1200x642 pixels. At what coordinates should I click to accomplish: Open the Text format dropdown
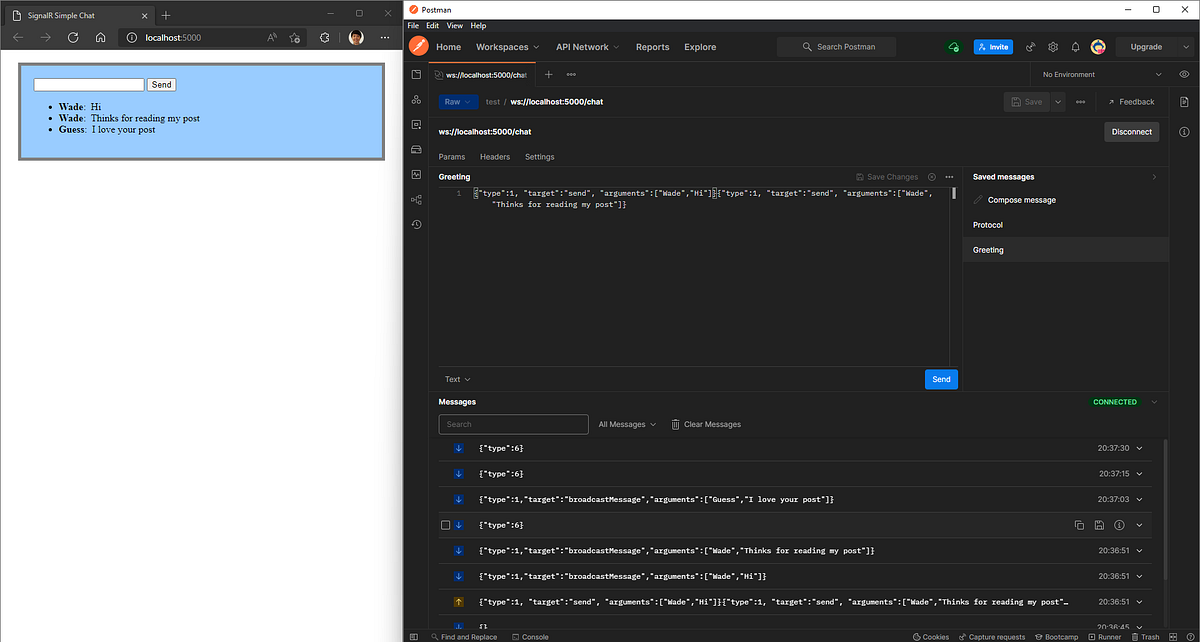(x=457, y=379)
